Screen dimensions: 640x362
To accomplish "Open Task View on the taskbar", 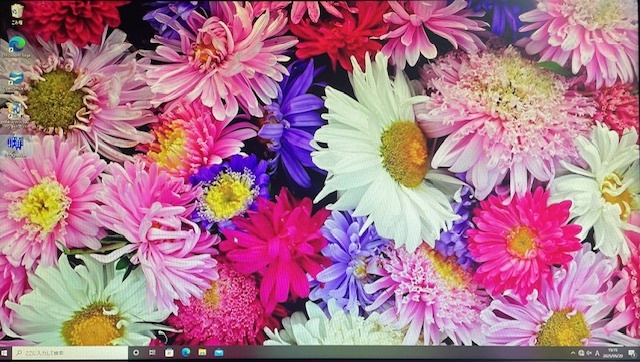I will pyautogui.click(x=152, y=353).
